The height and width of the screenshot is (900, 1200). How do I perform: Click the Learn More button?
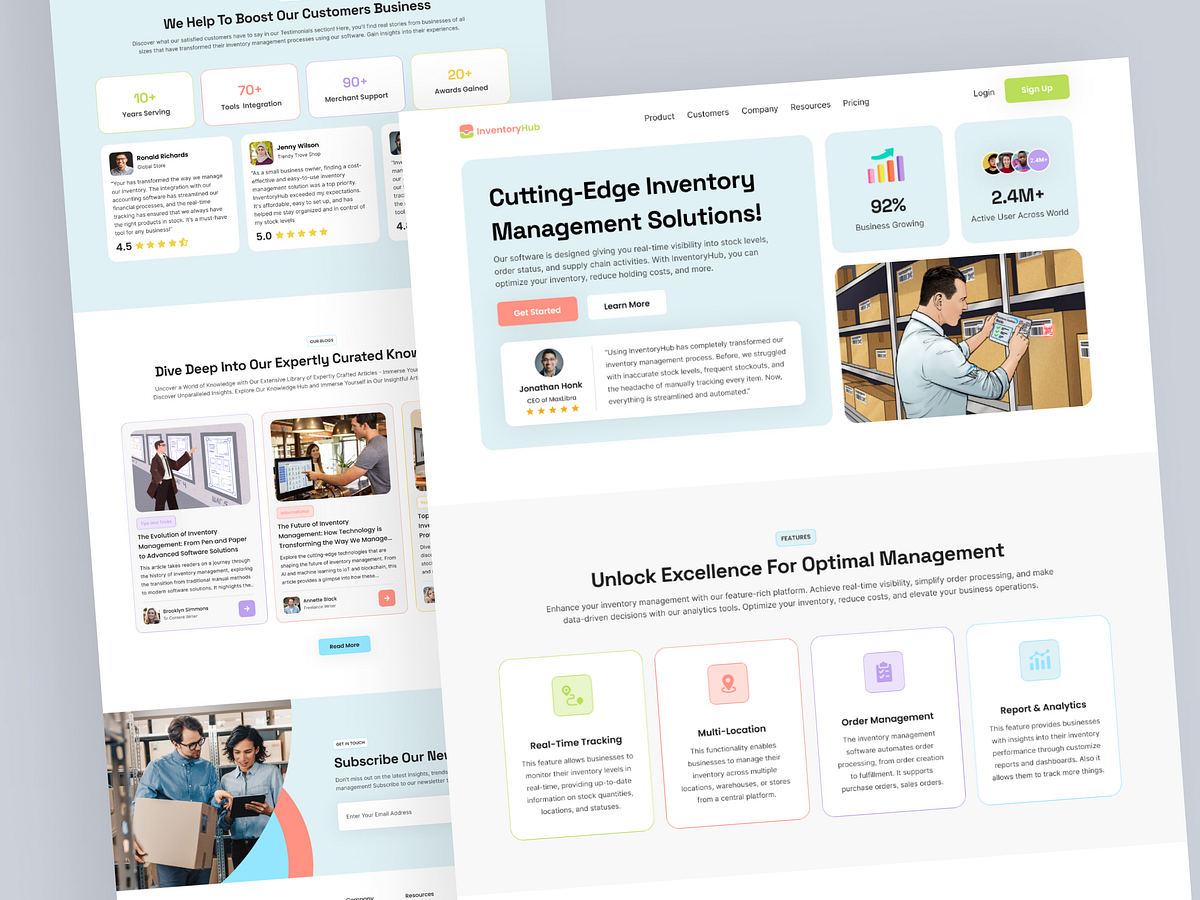(627, 304)
